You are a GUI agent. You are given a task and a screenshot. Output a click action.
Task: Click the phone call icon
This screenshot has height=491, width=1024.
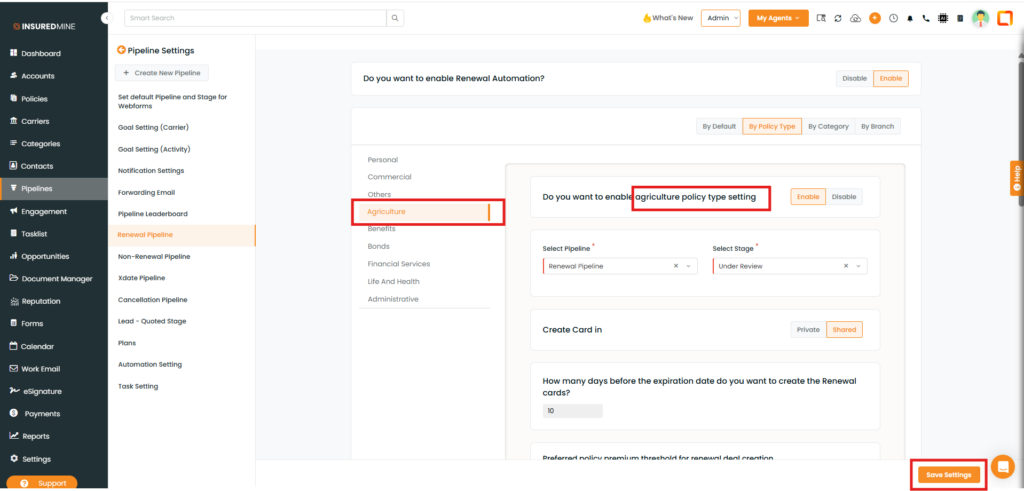(926, 18)
